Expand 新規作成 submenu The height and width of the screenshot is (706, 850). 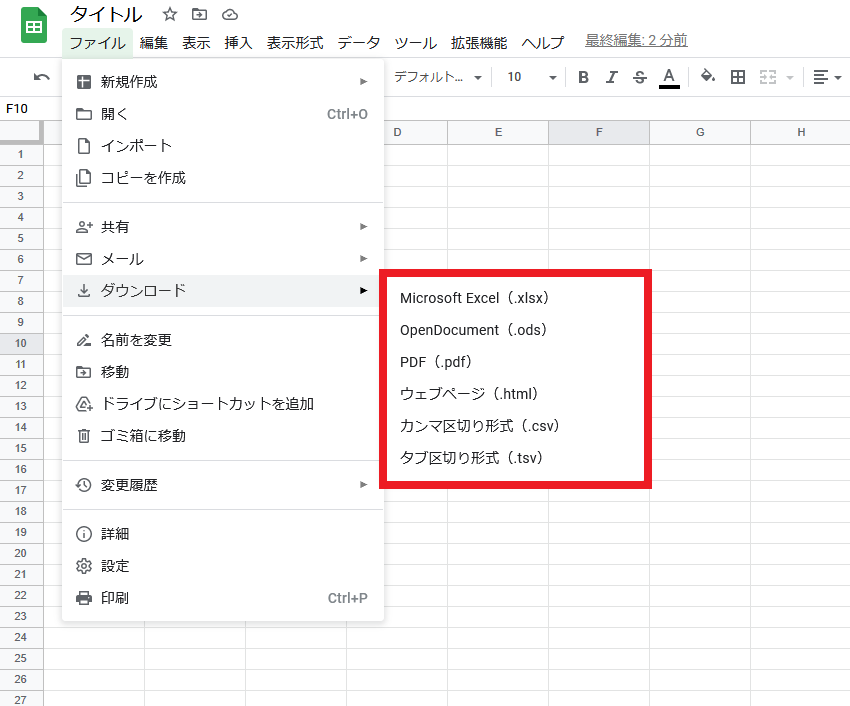223,82
